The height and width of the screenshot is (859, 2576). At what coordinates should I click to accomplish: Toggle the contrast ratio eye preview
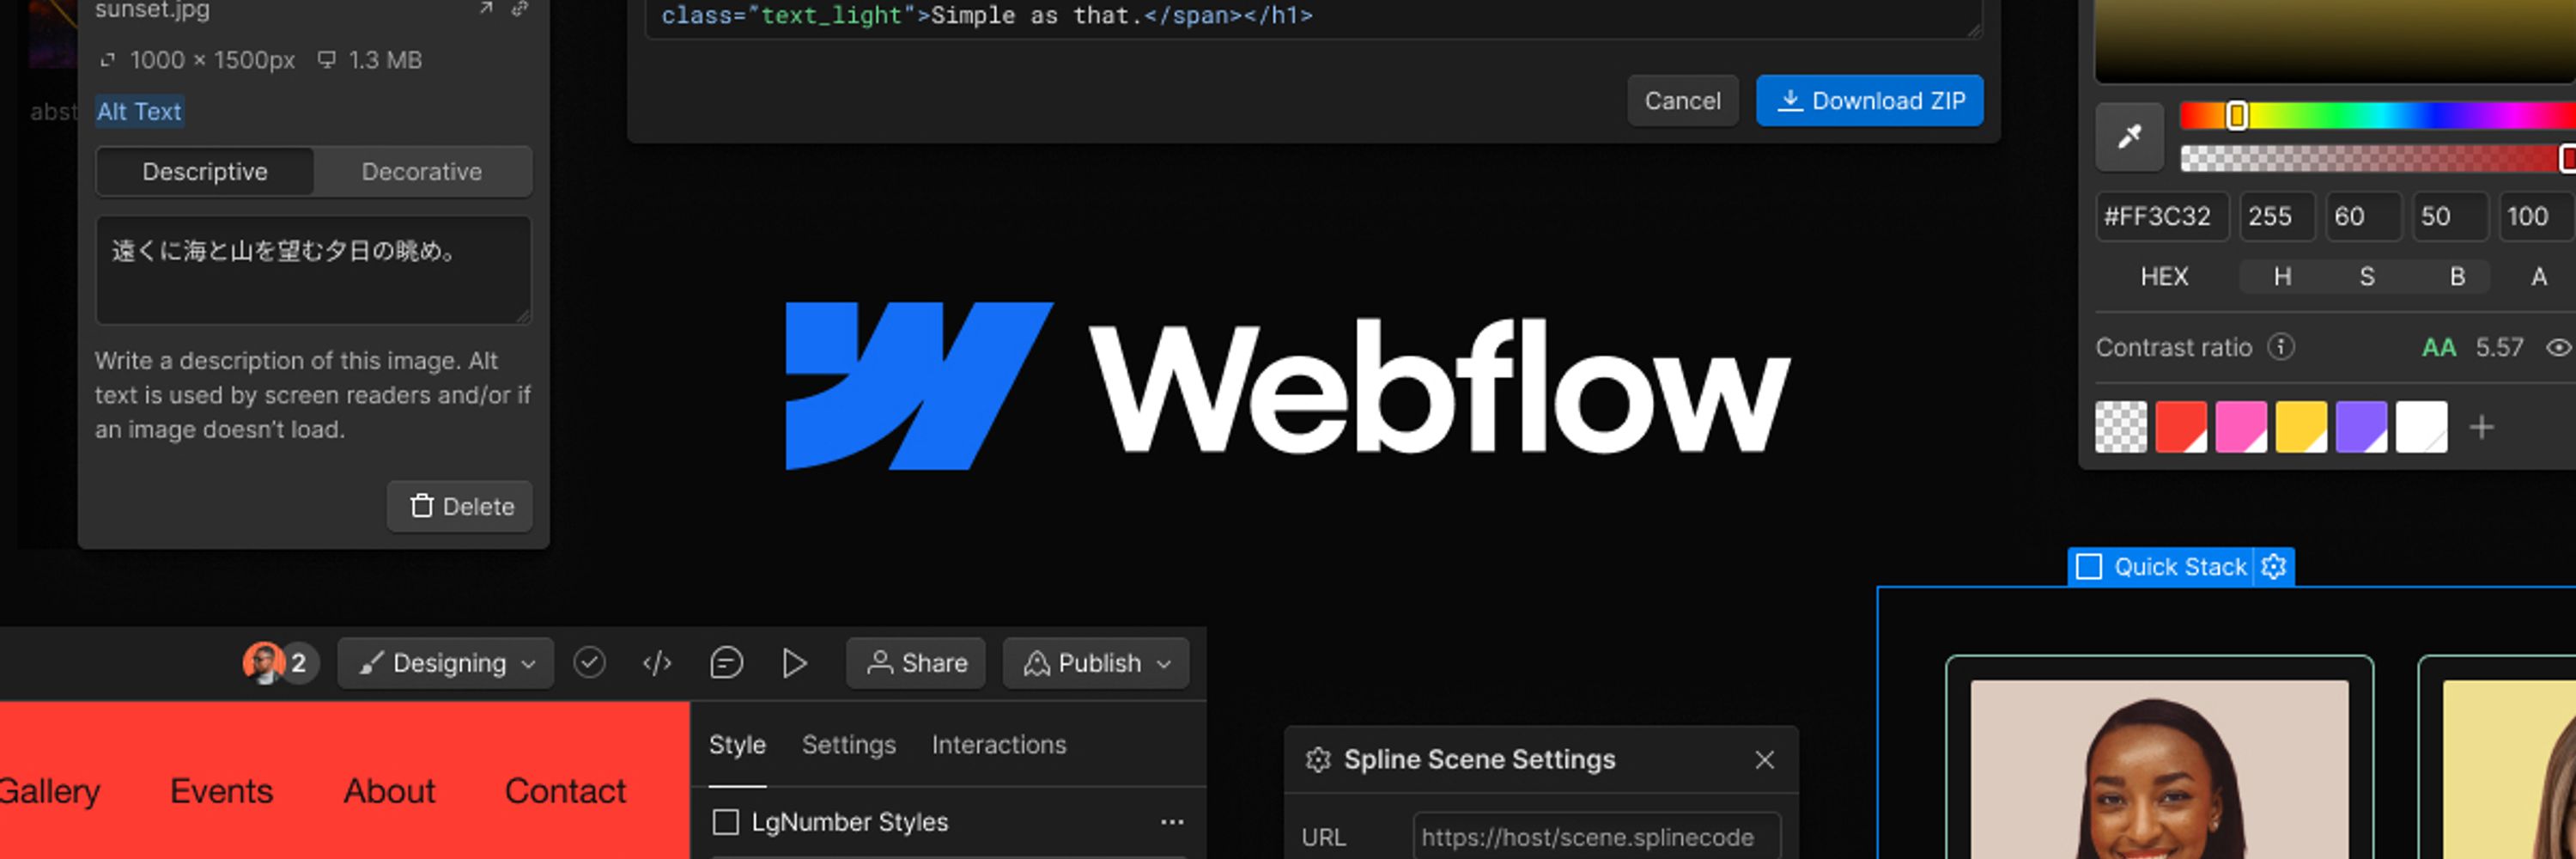click(2558, 347)
